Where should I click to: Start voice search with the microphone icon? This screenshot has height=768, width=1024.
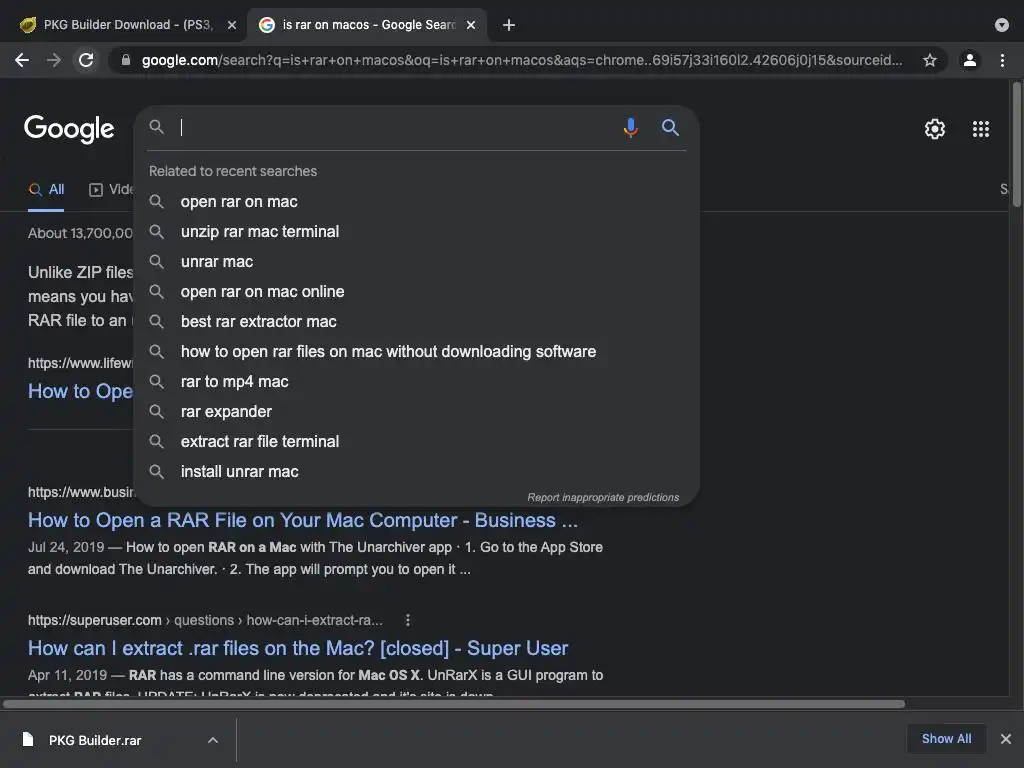(x=630, y=127)
